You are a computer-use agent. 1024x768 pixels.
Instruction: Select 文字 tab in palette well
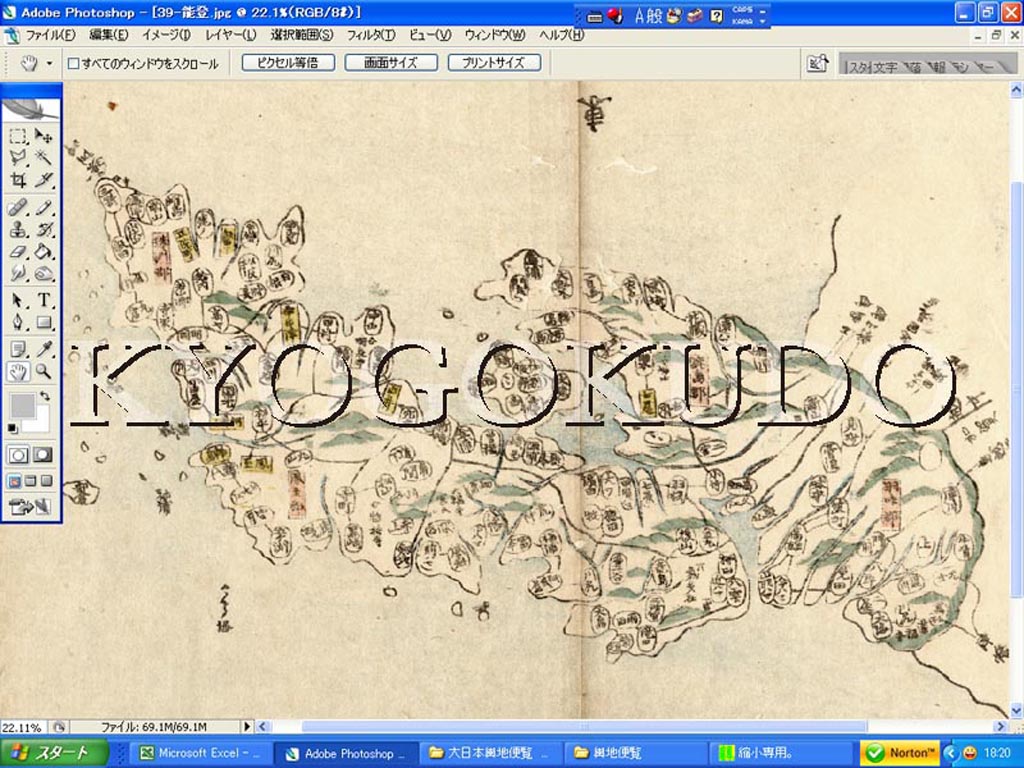tap(885, 67)
